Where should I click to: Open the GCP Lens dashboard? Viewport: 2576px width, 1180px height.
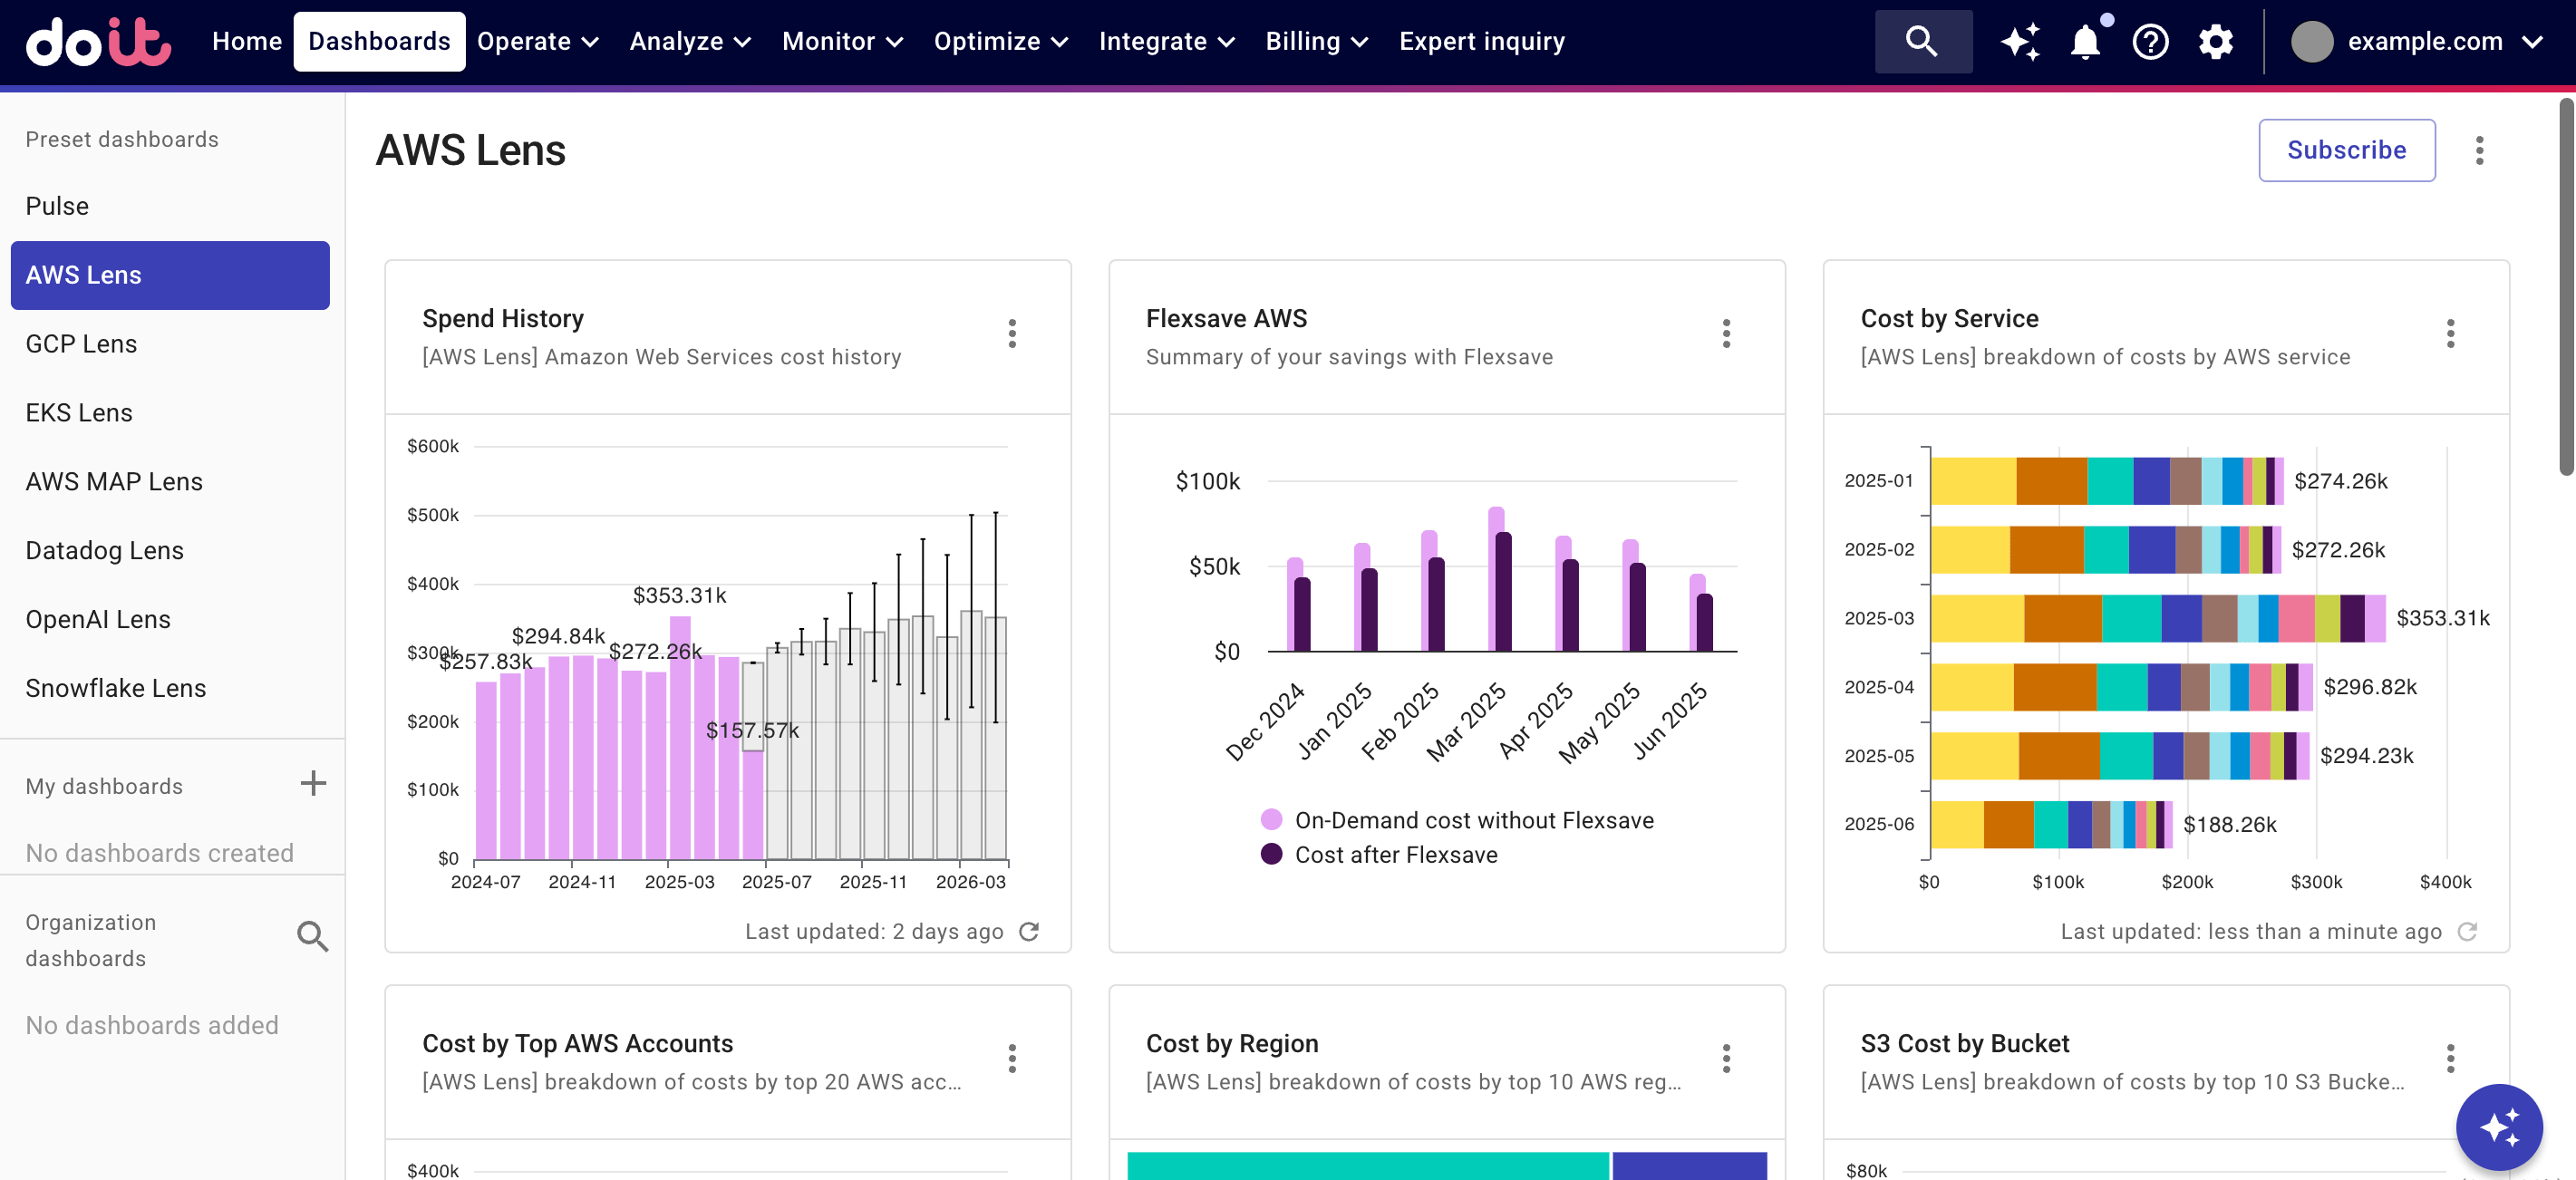pos(170,344)
